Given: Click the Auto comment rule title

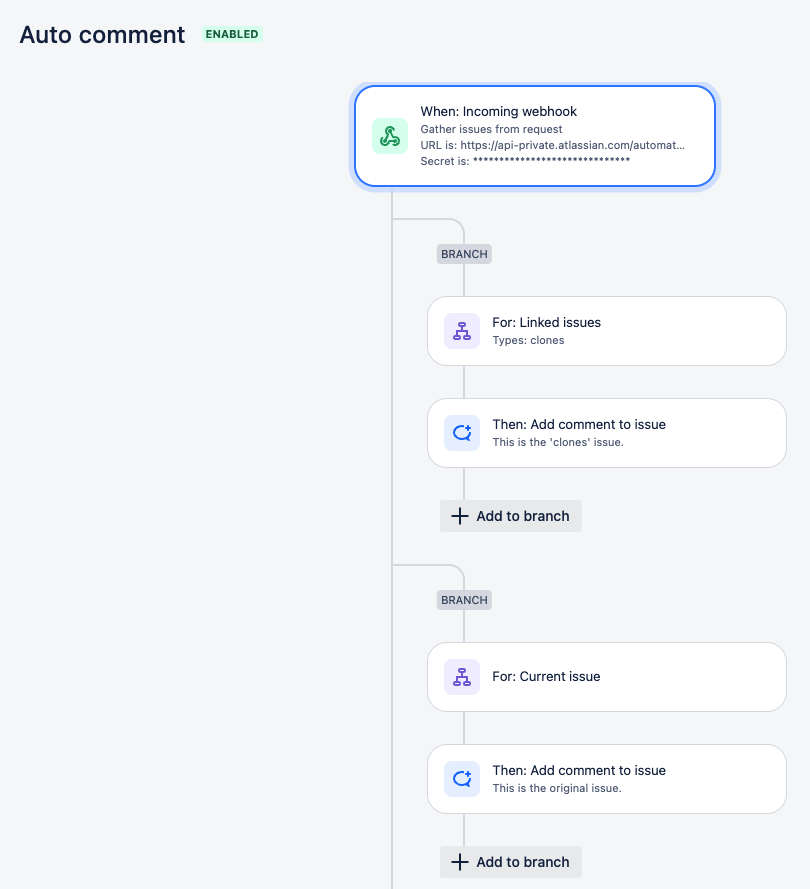Looking at the screenshot, I should point(102,35).
